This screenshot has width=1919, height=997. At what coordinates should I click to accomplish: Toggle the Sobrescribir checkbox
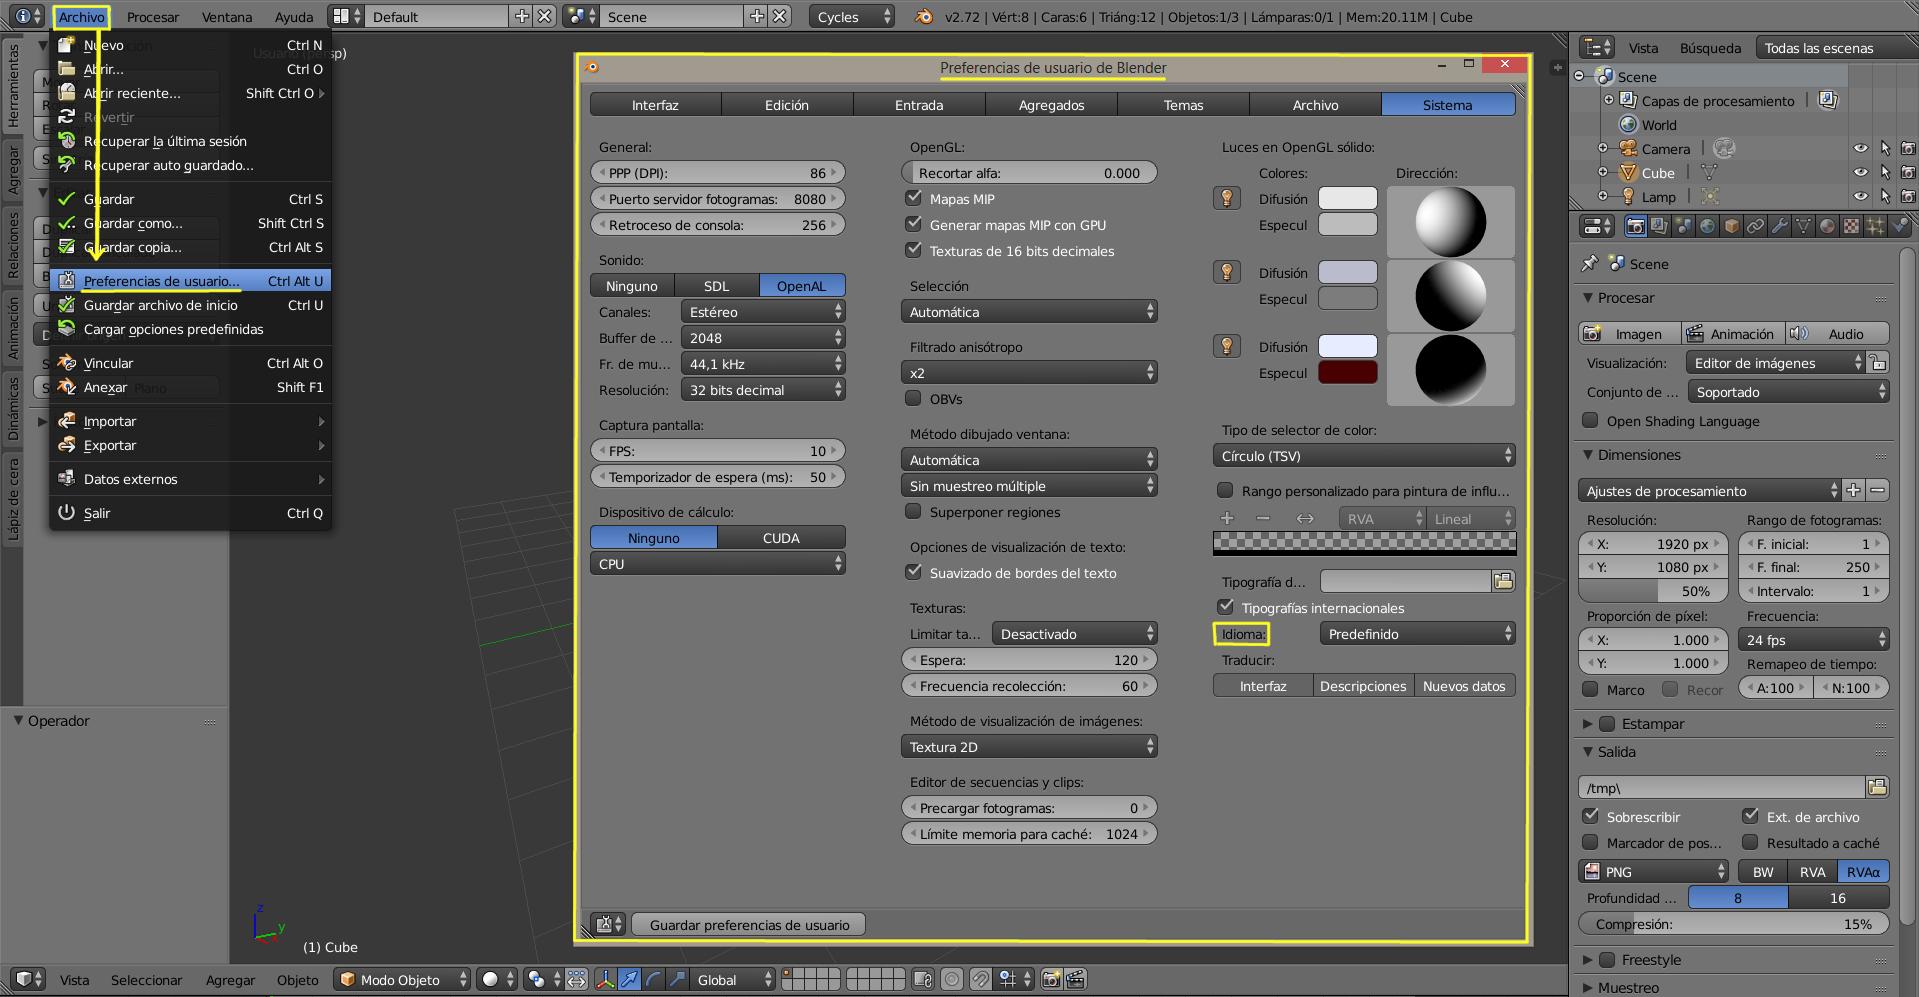(1590, 816)
